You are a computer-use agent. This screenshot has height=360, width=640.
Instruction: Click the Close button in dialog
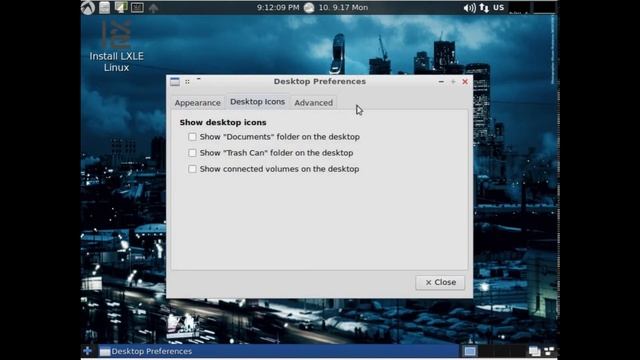pos(440,282)
